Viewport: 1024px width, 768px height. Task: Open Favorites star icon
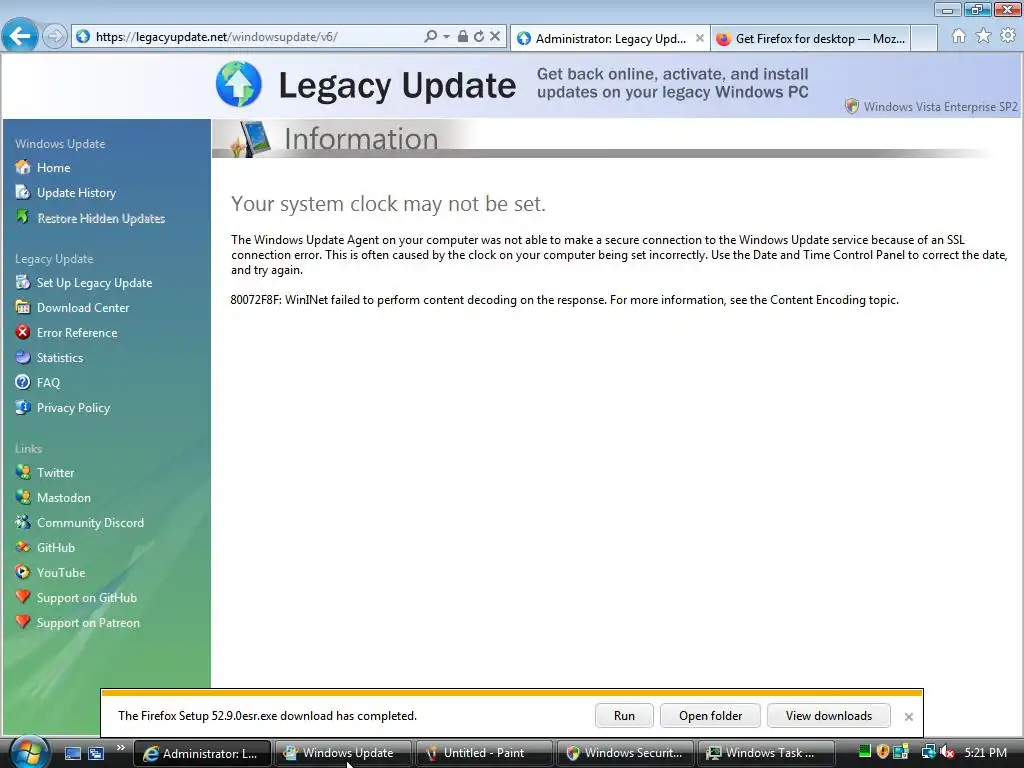tap(984, 36)
